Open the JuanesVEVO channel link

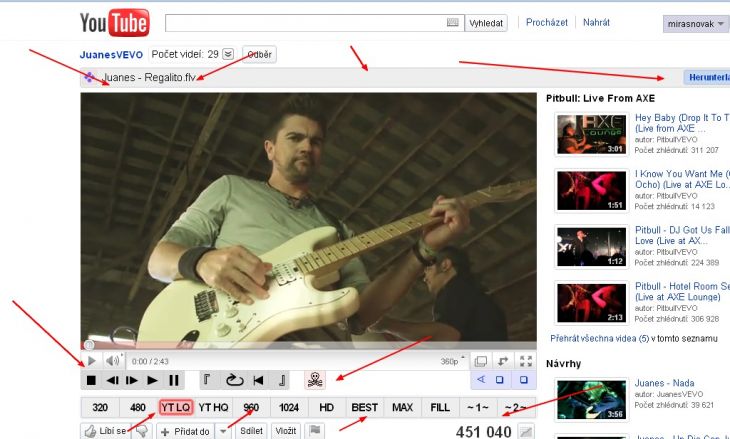click(111, 55)
